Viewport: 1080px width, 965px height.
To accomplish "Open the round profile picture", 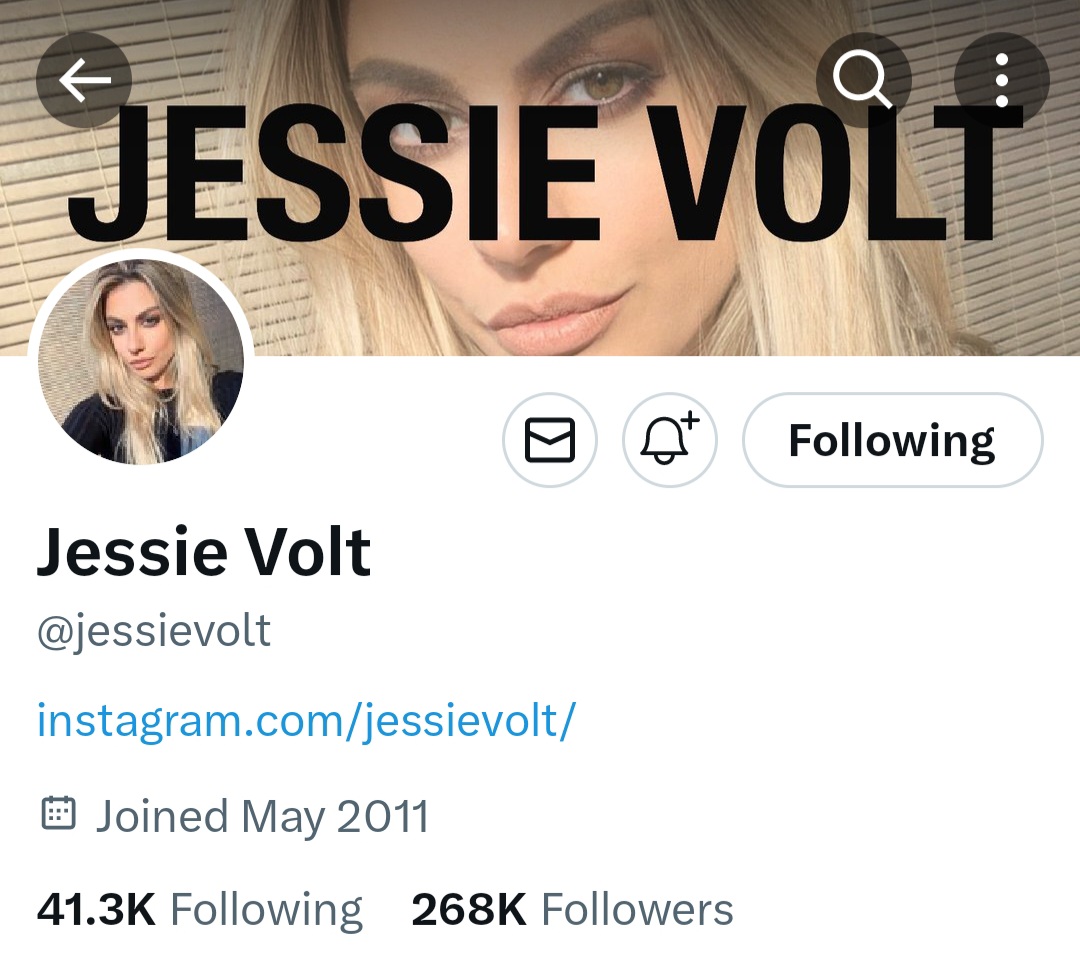I will click(x=141, y=362).
